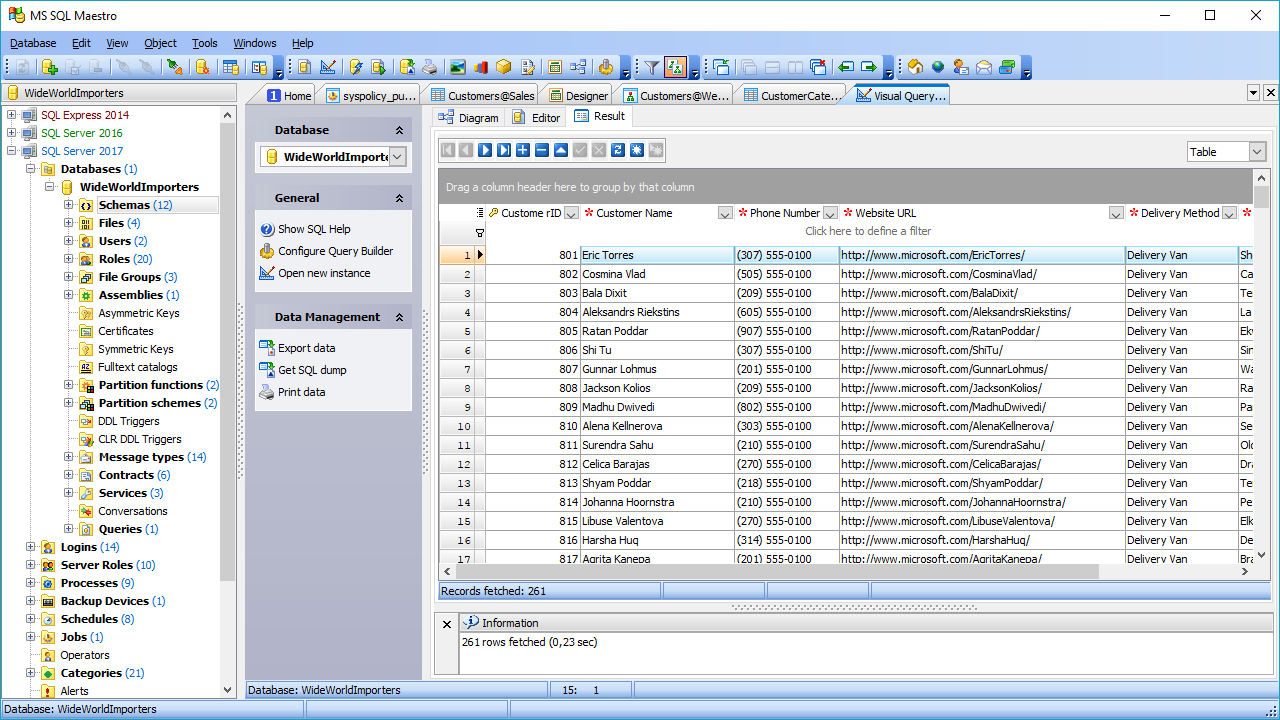
Task: Switch to the Diagram tab
Action: click(468, 117)
